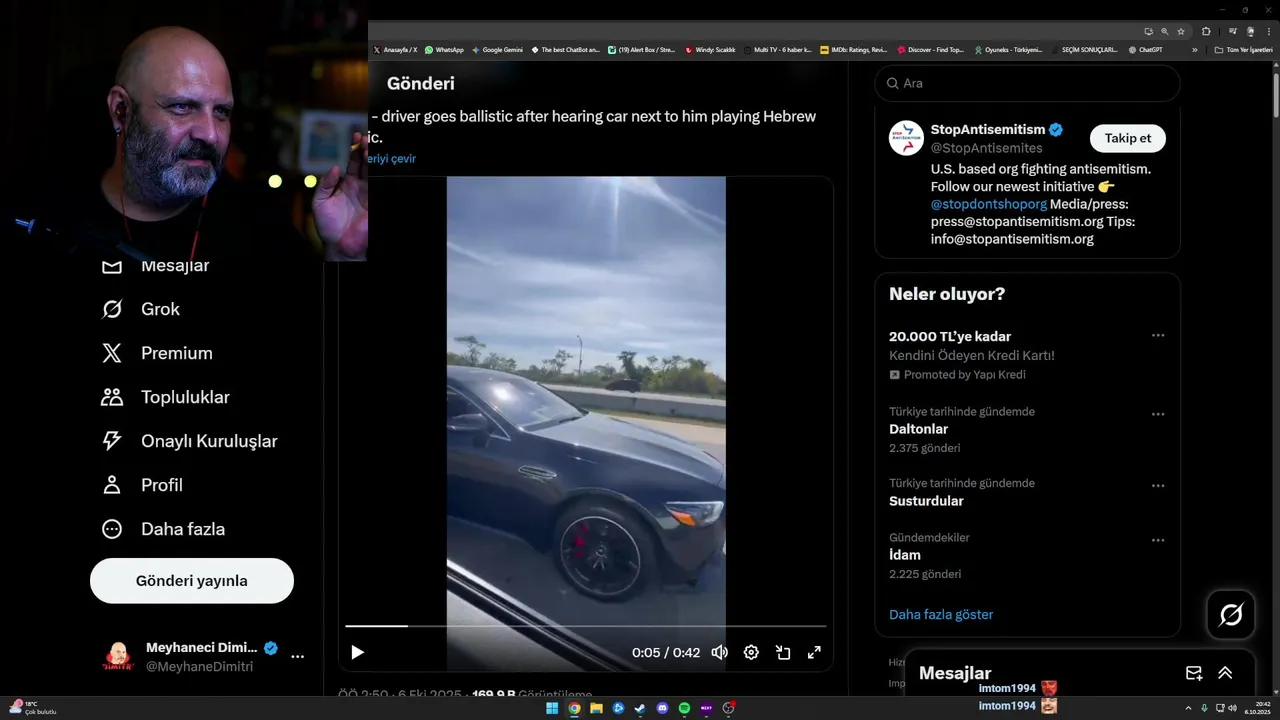Open the Grok sidebar icon

pyautogui.click(x=112, y=309)
